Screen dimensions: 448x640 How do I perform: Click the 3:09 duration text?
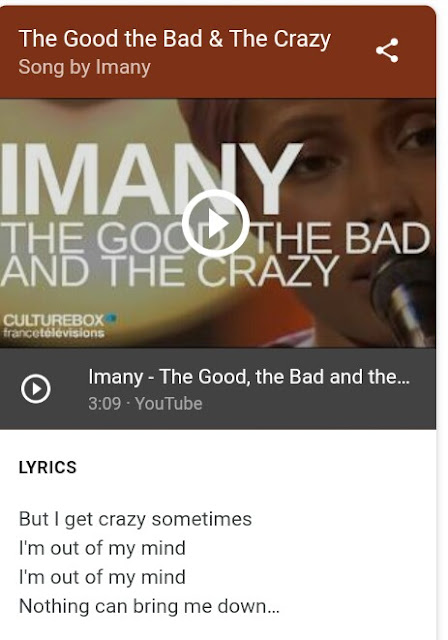(x=105, y=403)
